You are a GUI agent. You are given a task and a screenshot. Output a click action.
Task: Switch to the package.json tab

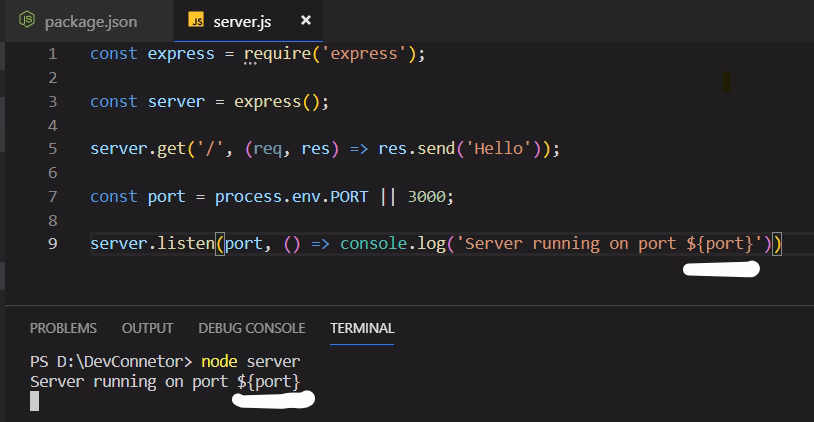click(x=89, y=21)
